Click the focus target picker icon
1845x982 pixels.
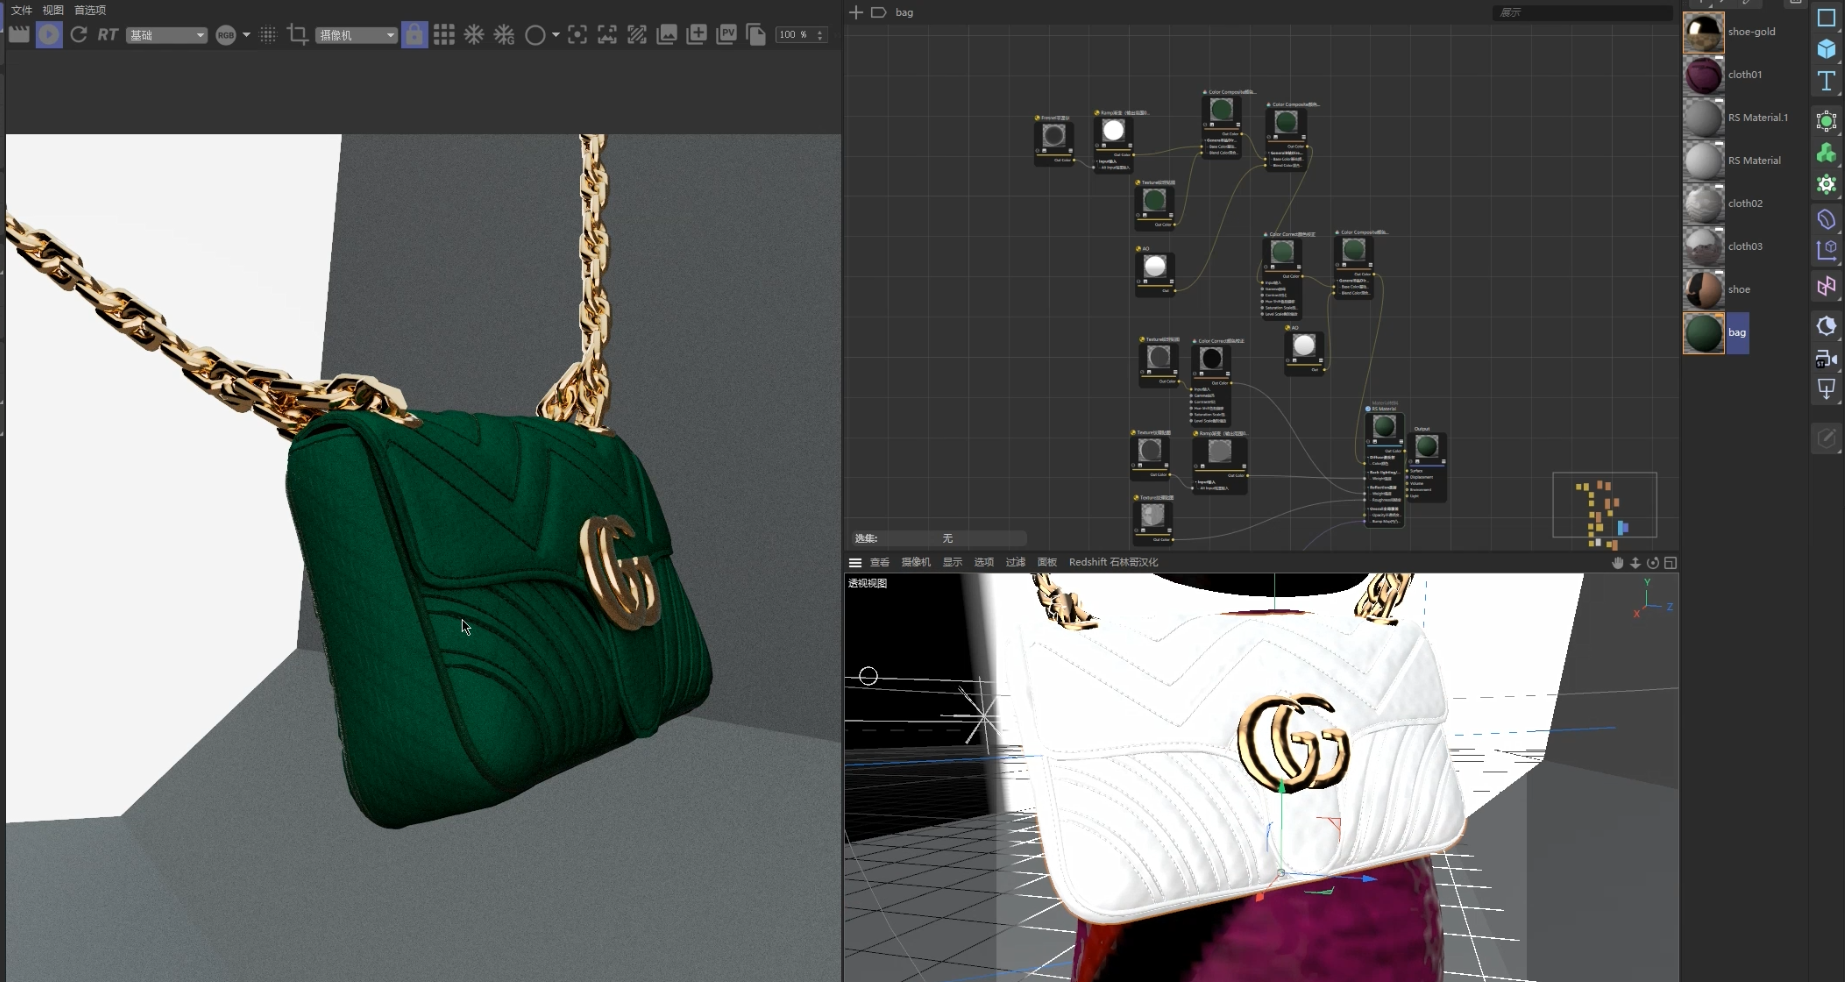coord(577,35)
